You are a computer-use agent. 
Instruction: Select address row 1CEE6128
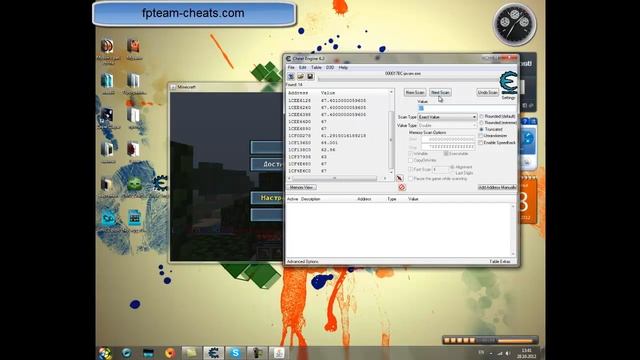click(x=338, y=100)
